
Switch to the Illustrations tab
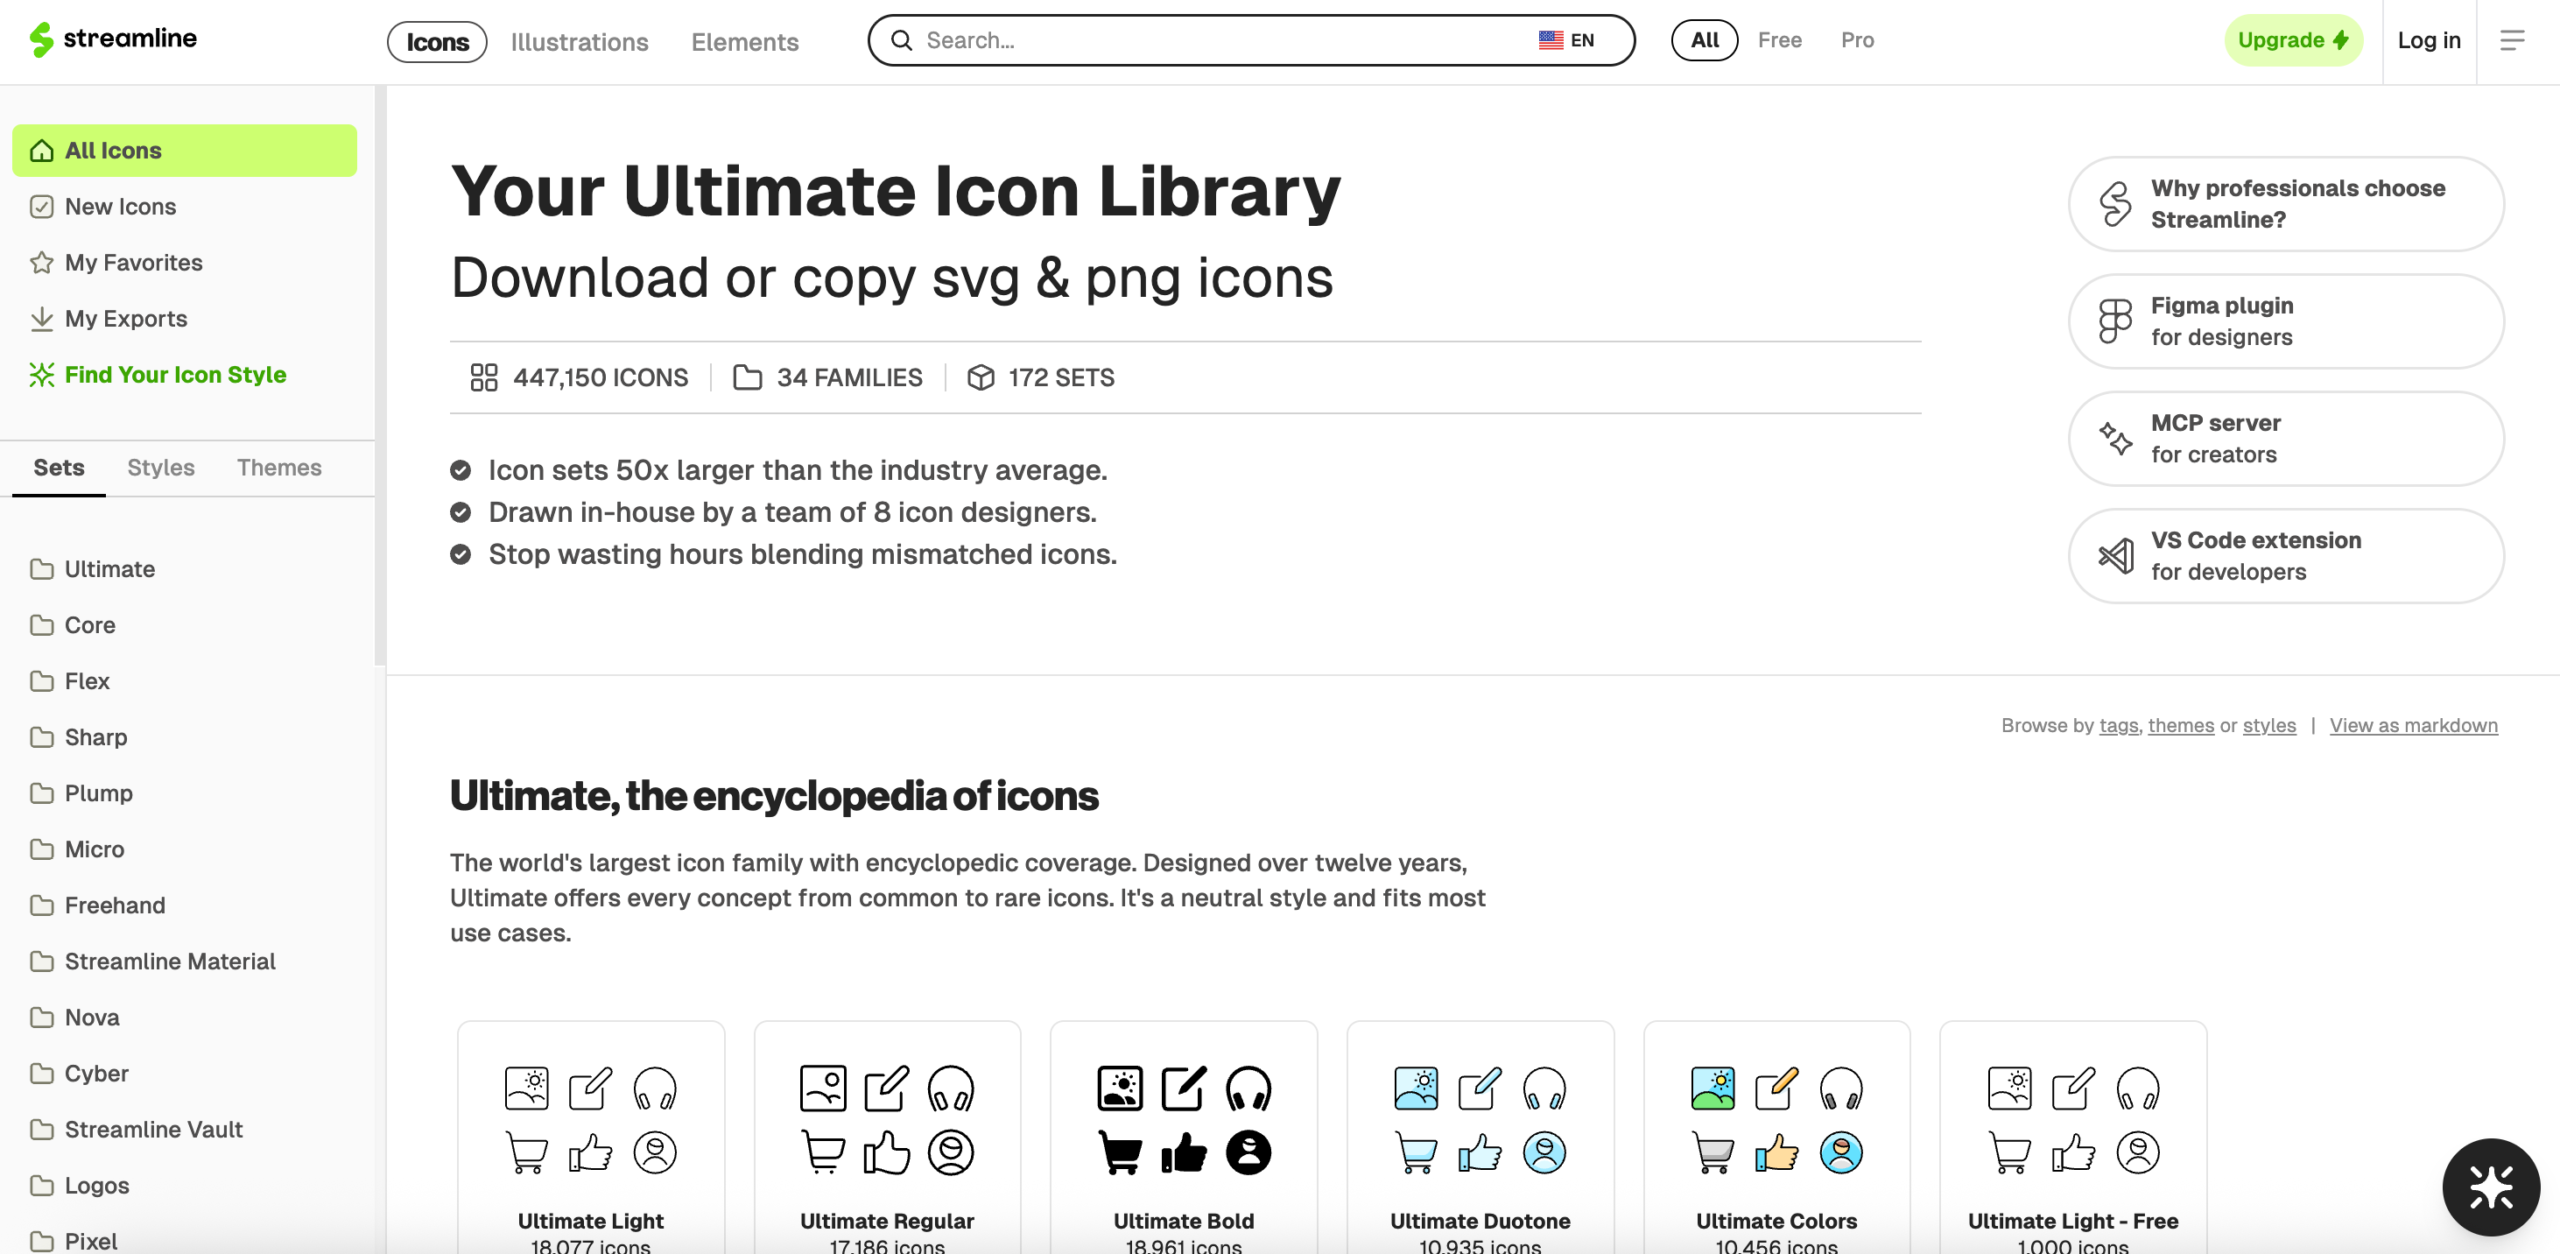(x=579, y=42)
